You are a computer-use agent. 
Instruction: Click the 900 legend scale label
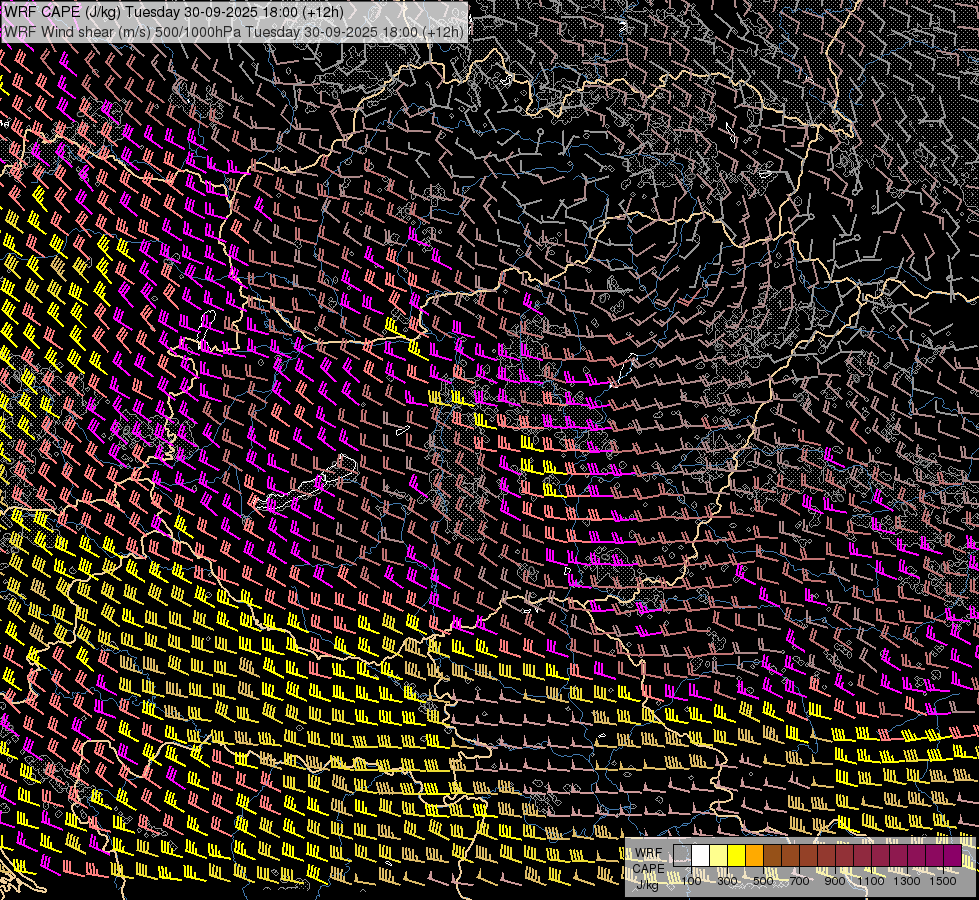[x=835, y=881]
